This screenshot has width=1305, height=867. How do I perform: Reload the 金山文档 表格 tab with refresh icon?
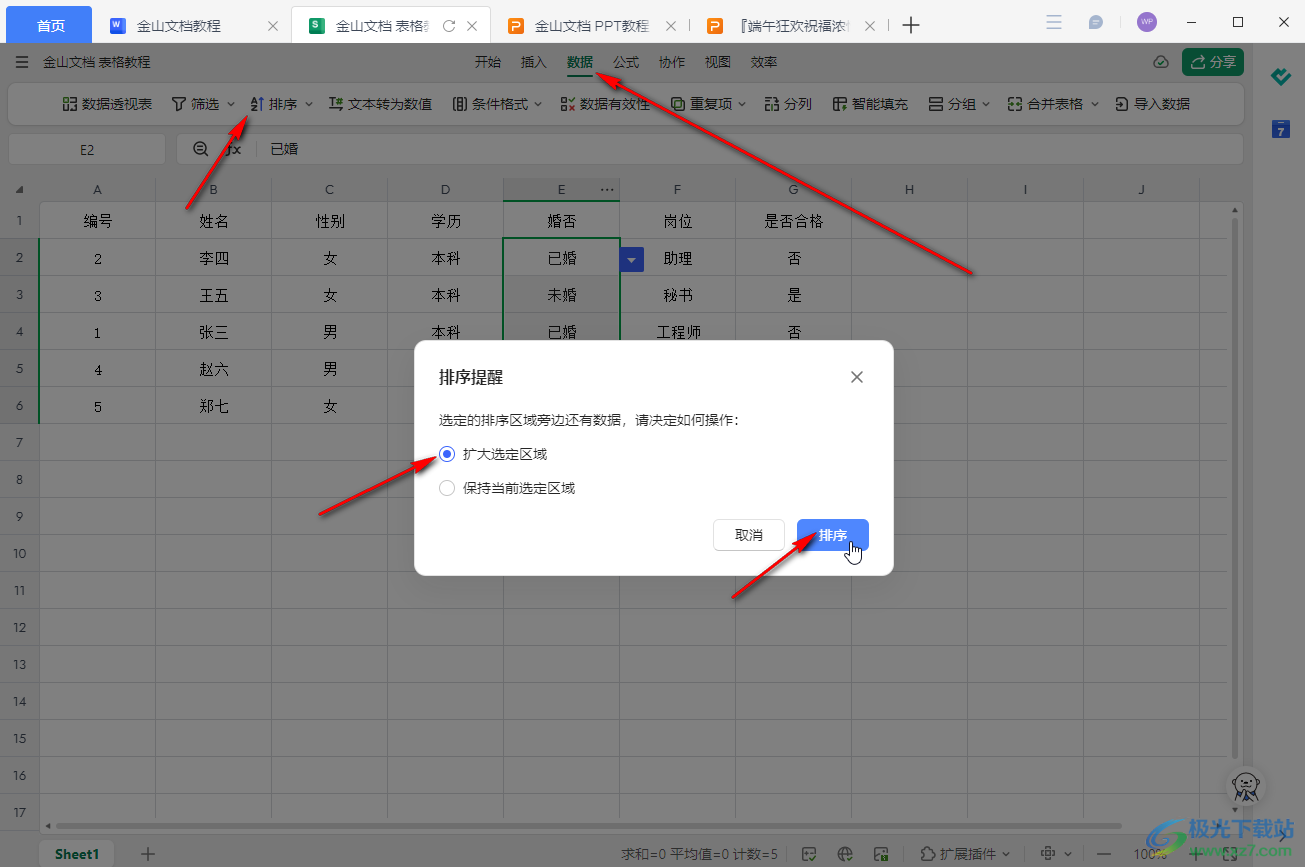coord(449,26)
